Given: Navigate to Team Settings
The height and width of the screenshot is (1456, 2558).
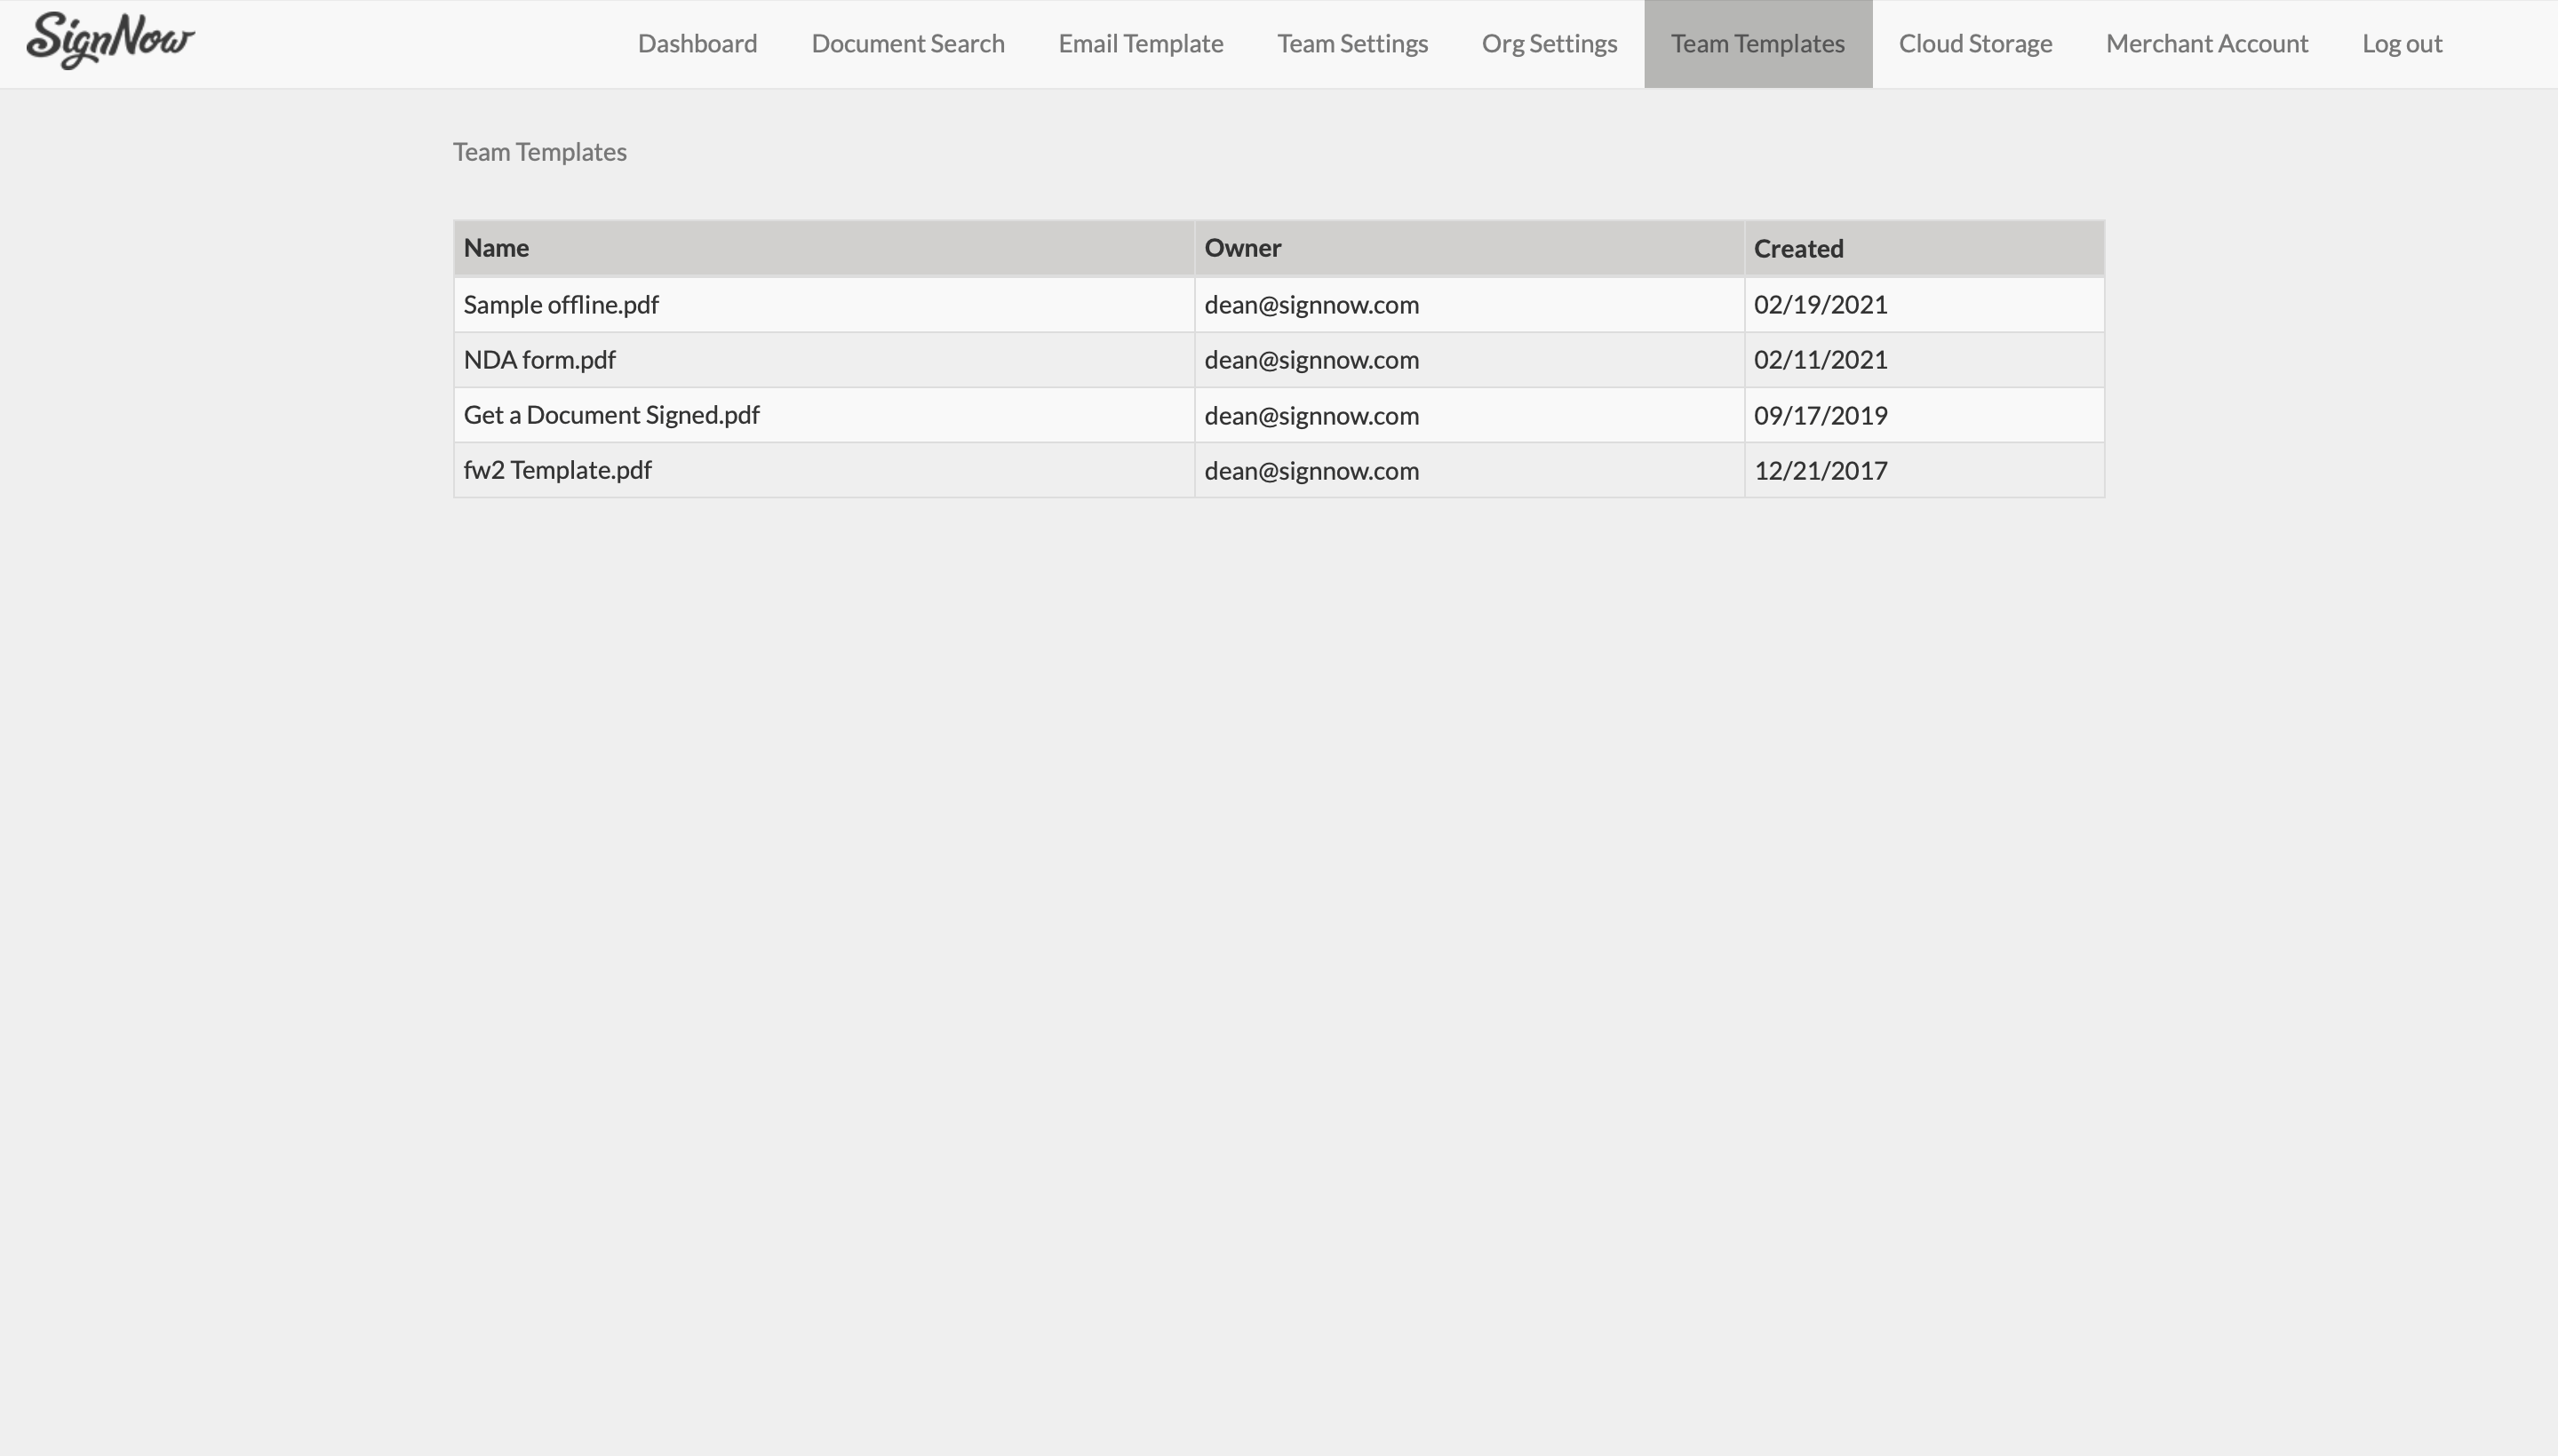Looking at the screenshot, I should tap(1352, 44).
